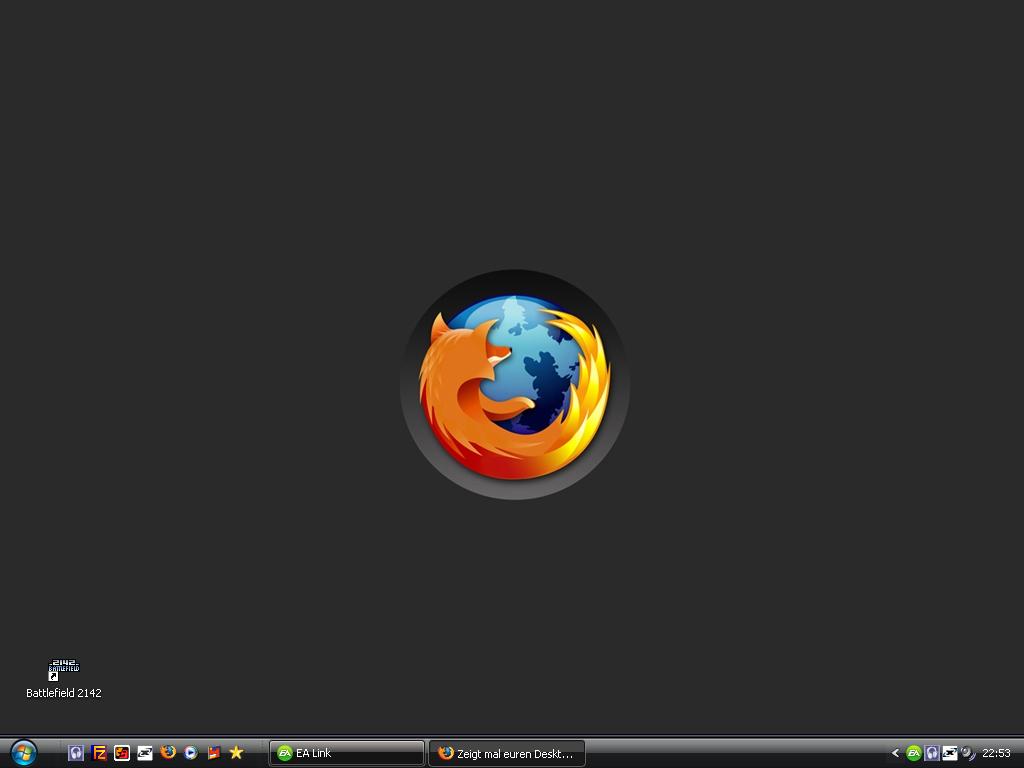Select the Battlefield 2142 desktop shortcut icon

pos(64,670)
